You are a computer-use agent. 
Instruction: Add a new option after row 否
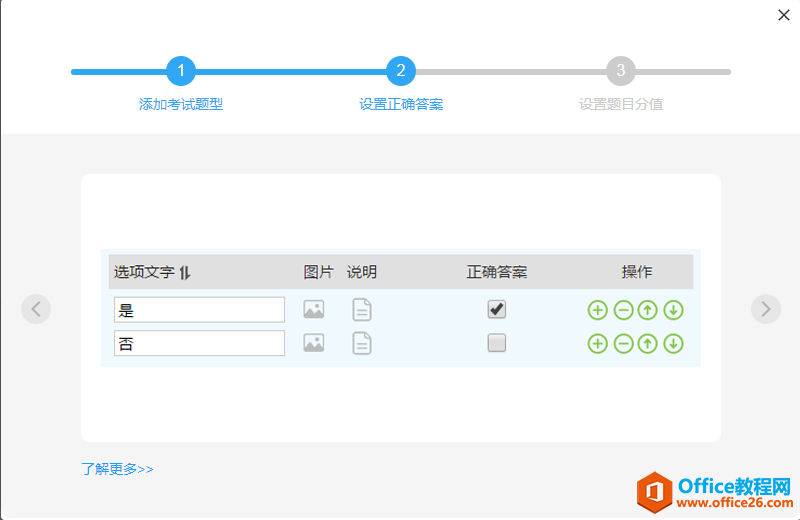pyautogui.click(x=597, y=343)
